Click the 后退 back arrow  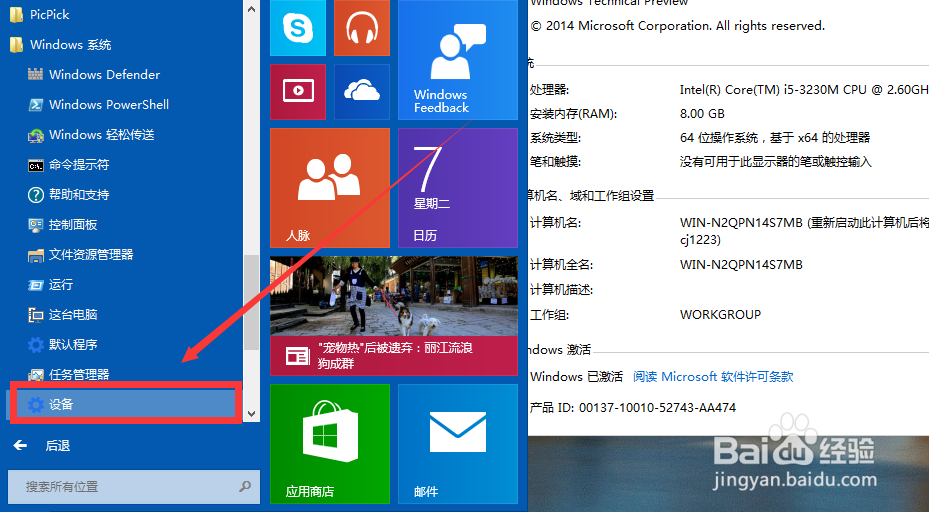click(20, 445)
